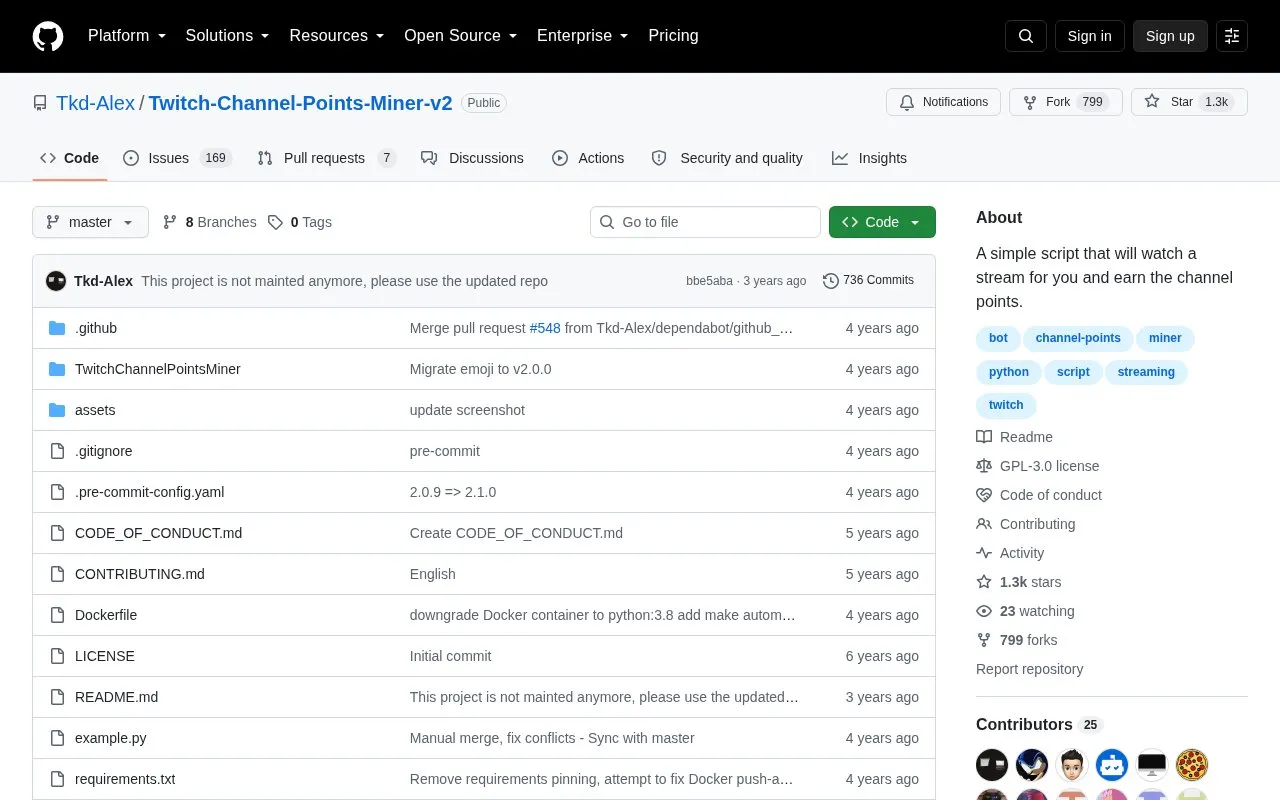Open the search magnifier button
Viewport: 1280px width, 800px height.
pyautogui.click(x=1026, y=36)
